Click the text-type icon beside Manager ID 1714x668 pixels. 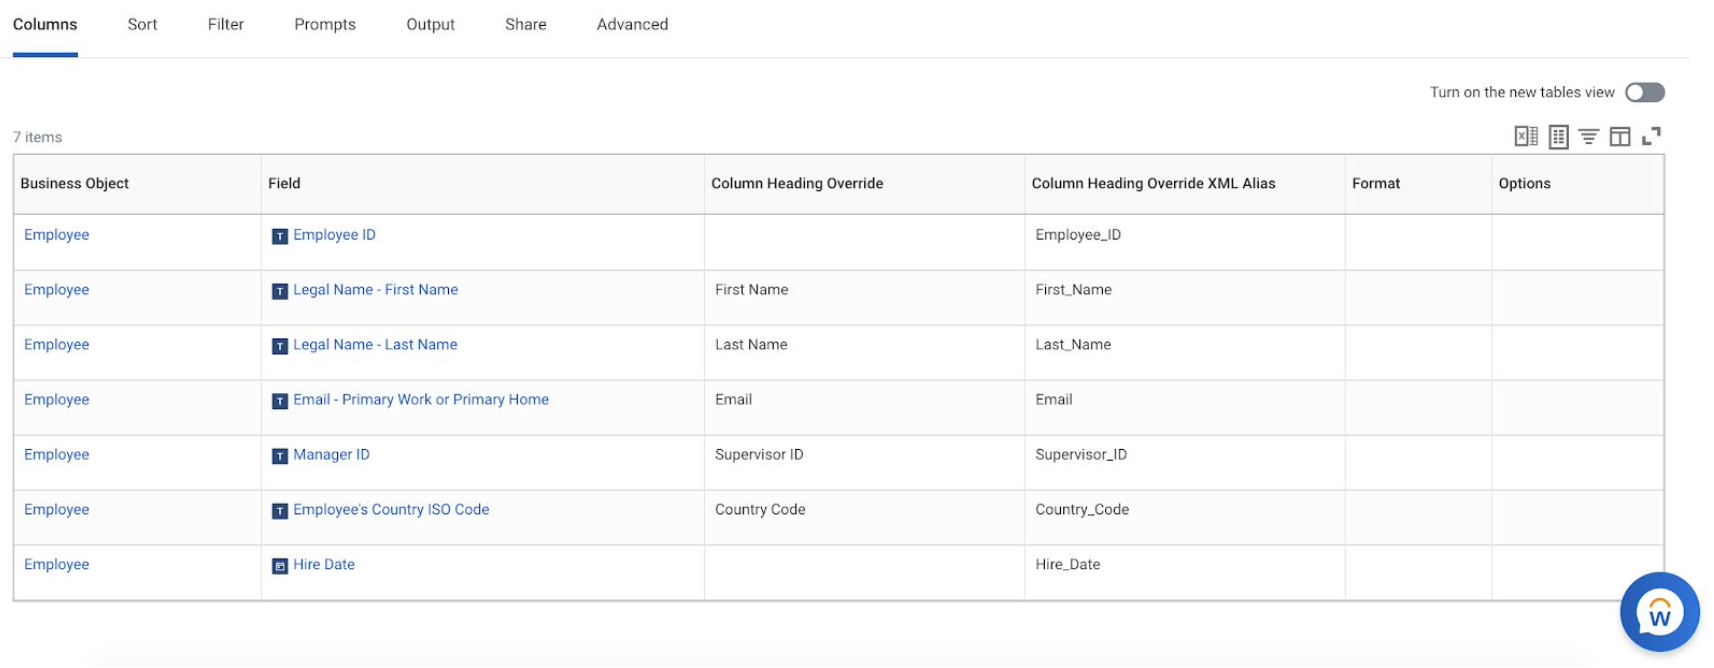280,456
